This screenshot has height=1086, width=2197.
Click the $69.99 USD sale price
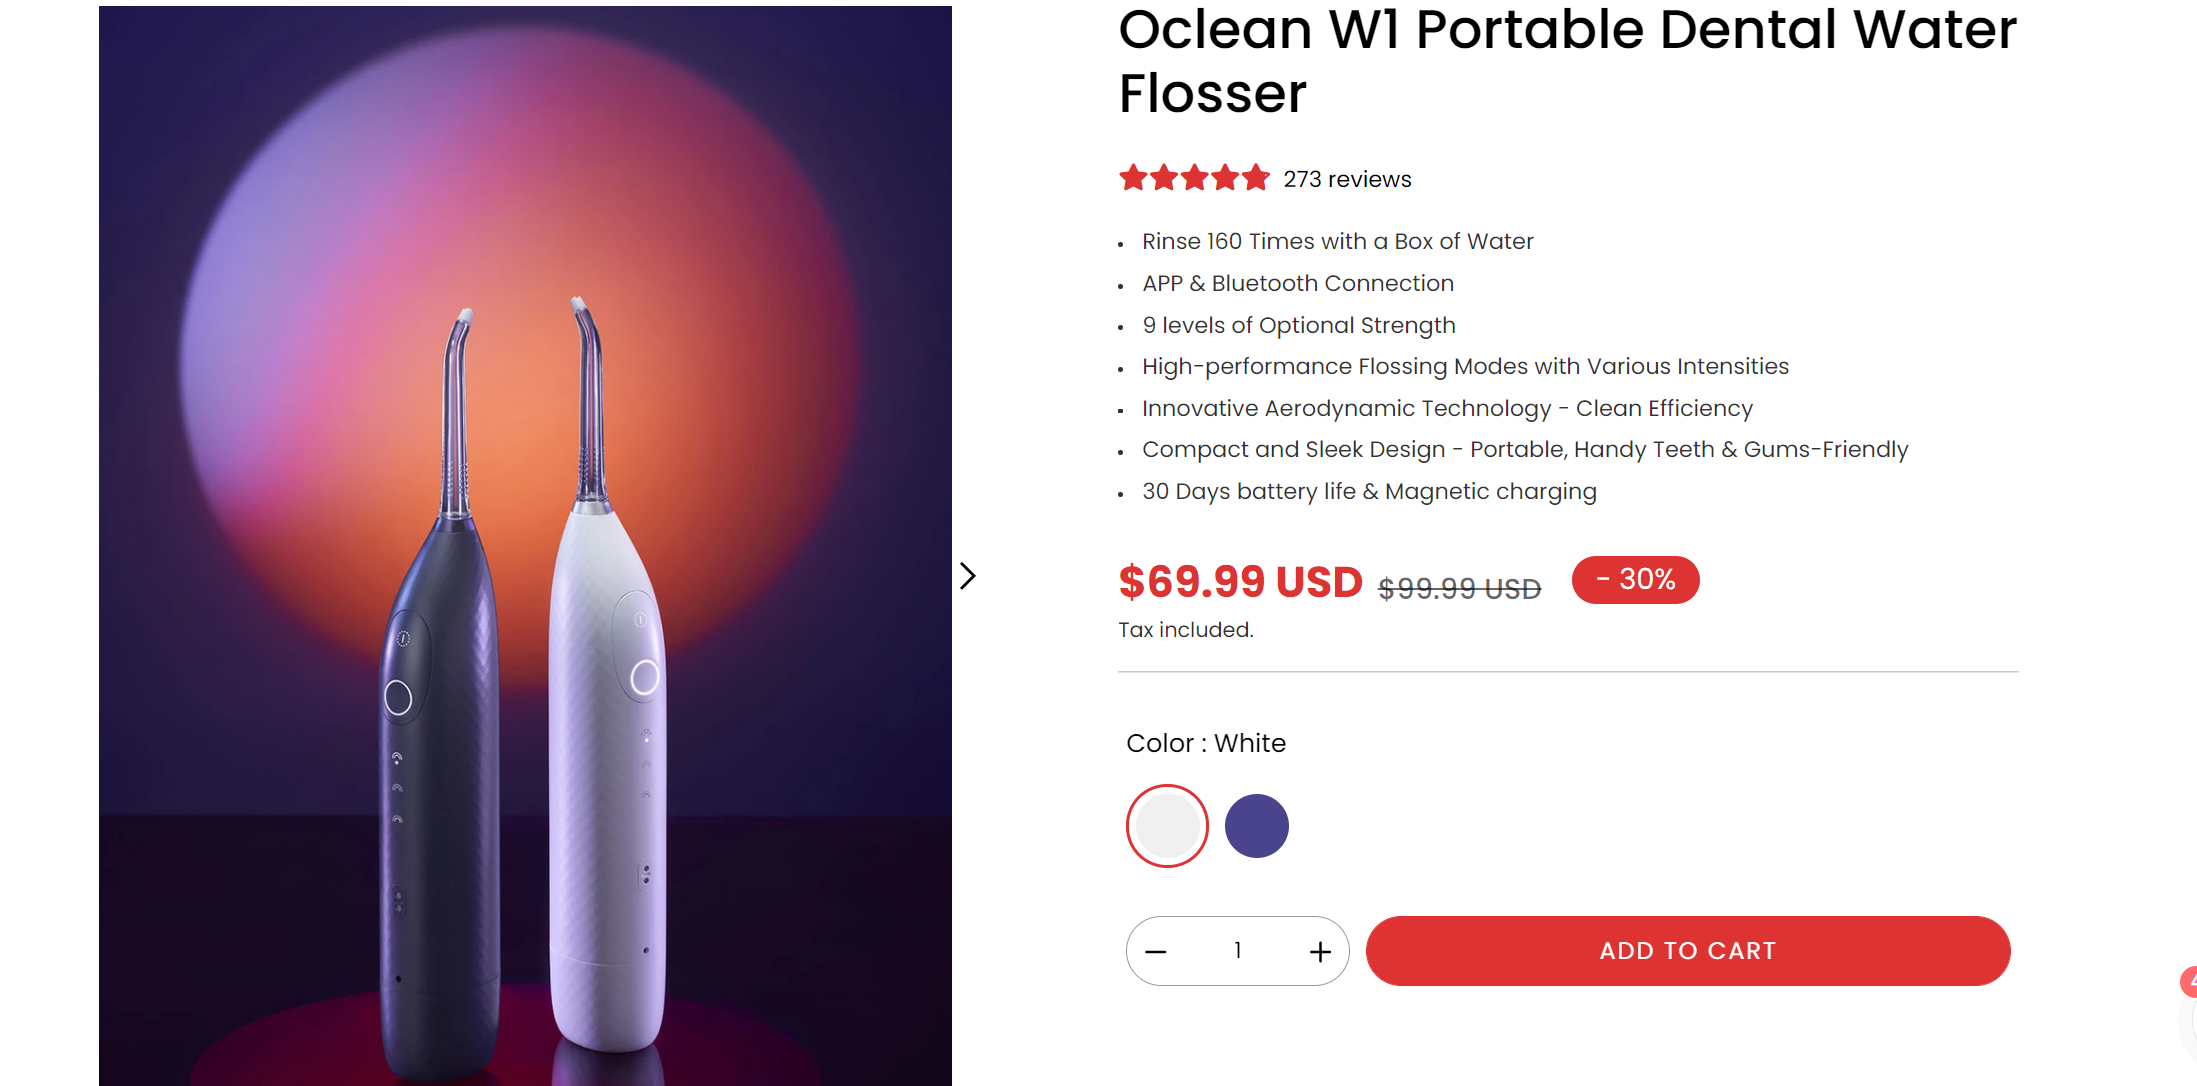coord(1240,582)
